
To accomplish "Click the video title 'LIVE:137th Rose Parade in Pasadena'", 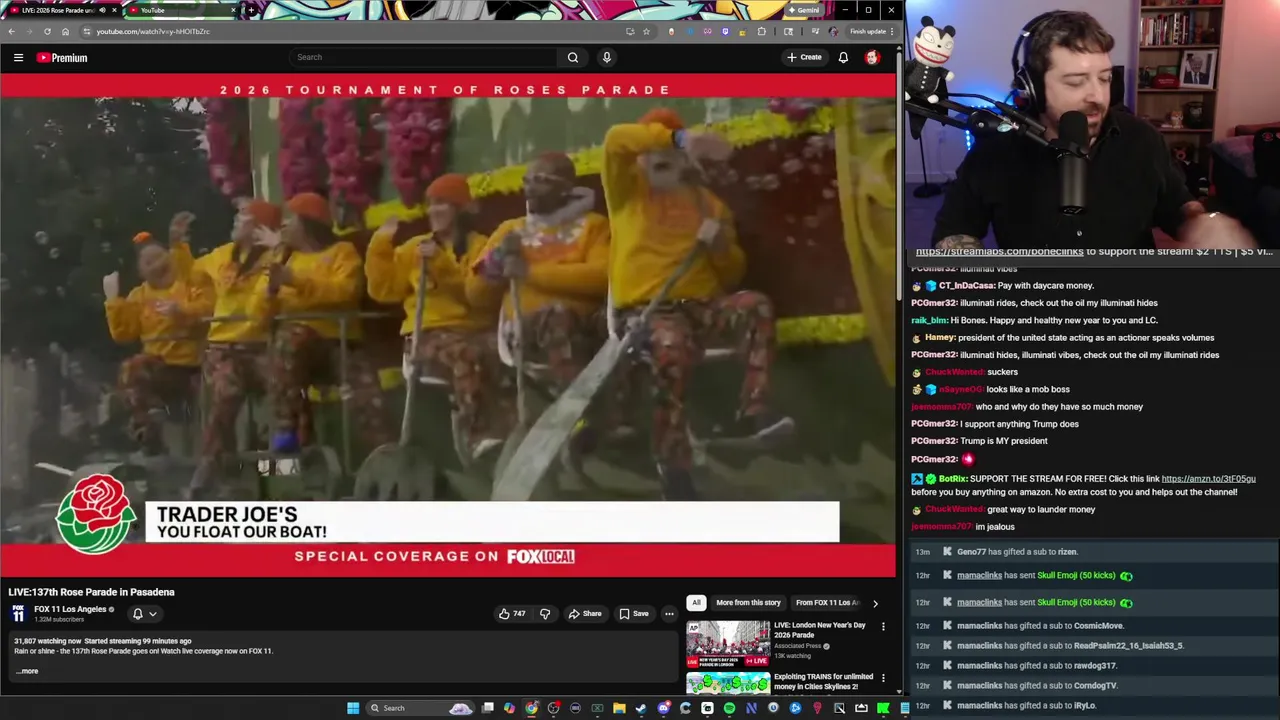I will (92, 592).
